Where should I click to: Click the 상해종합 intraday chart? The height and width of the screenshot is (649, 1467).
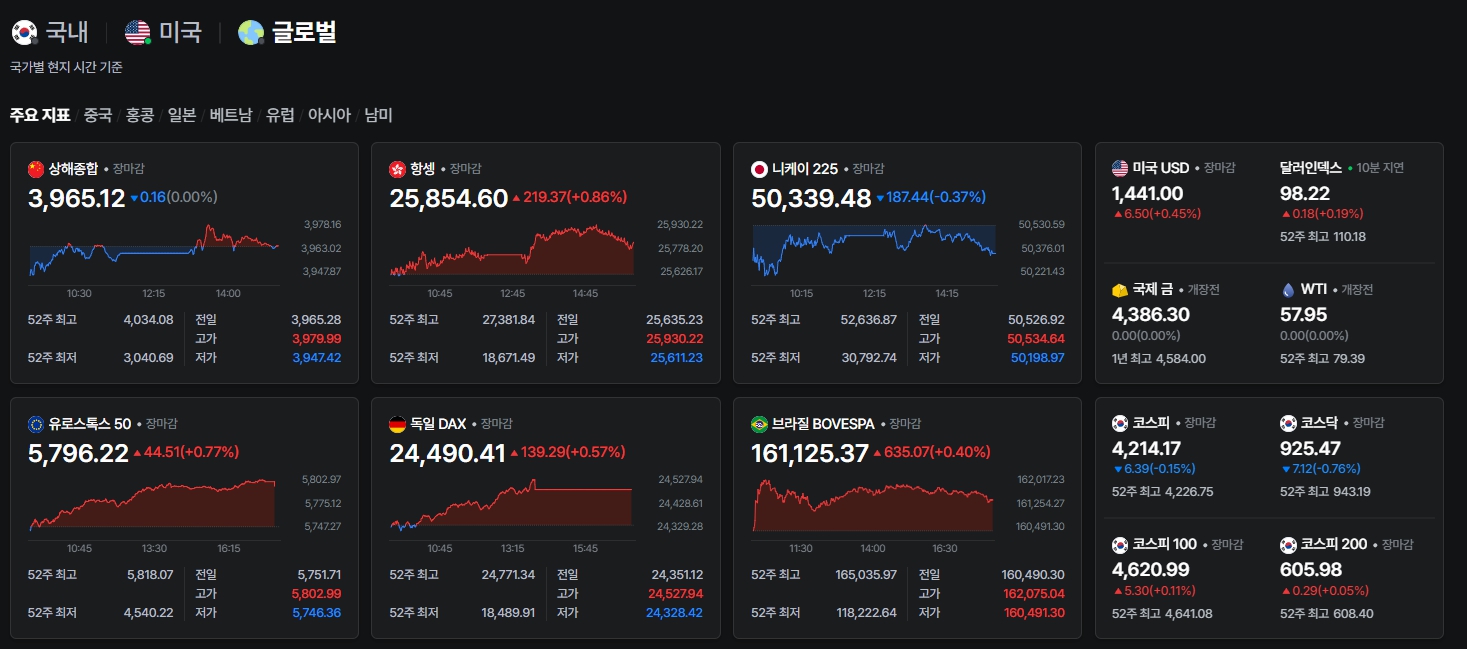tap(155, 250)
